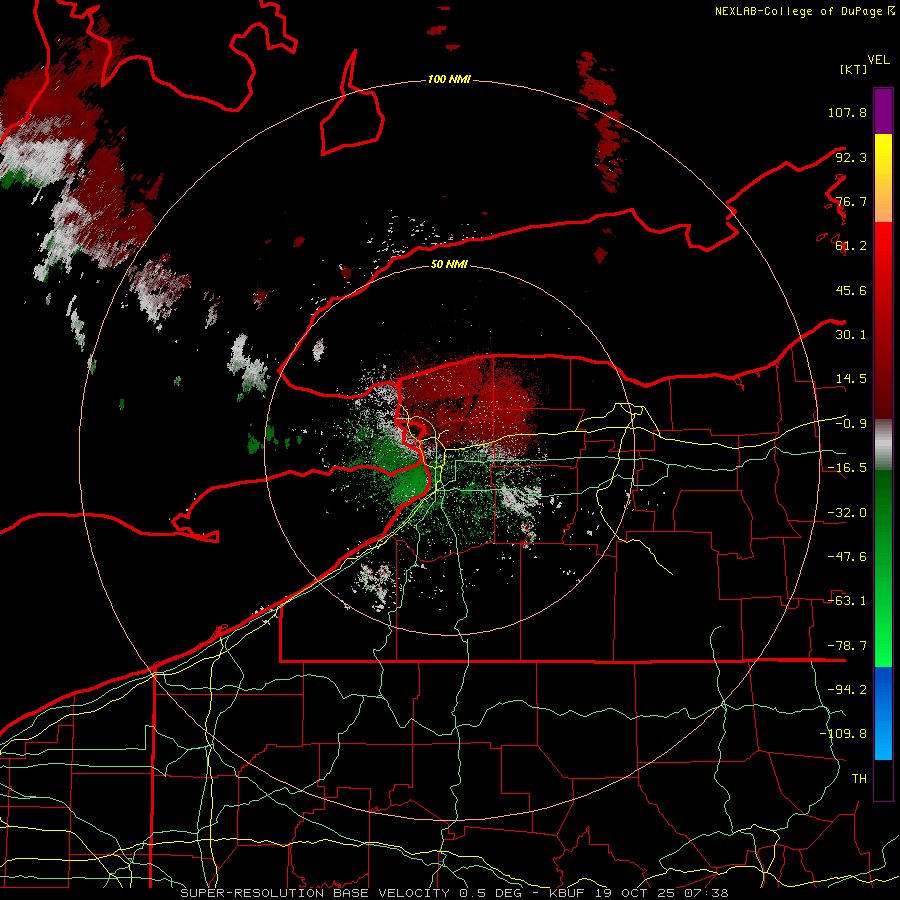Select the purple segment atop the color bar
This screenshot has height=900, width=900.
coord(883,111)
